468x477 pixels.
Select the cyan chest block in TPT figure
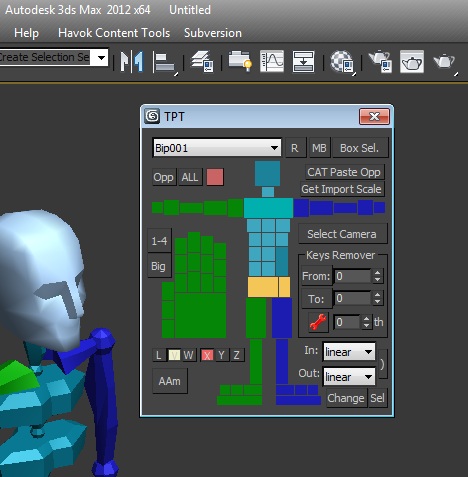pyautogui.click(x=268, y=208)
